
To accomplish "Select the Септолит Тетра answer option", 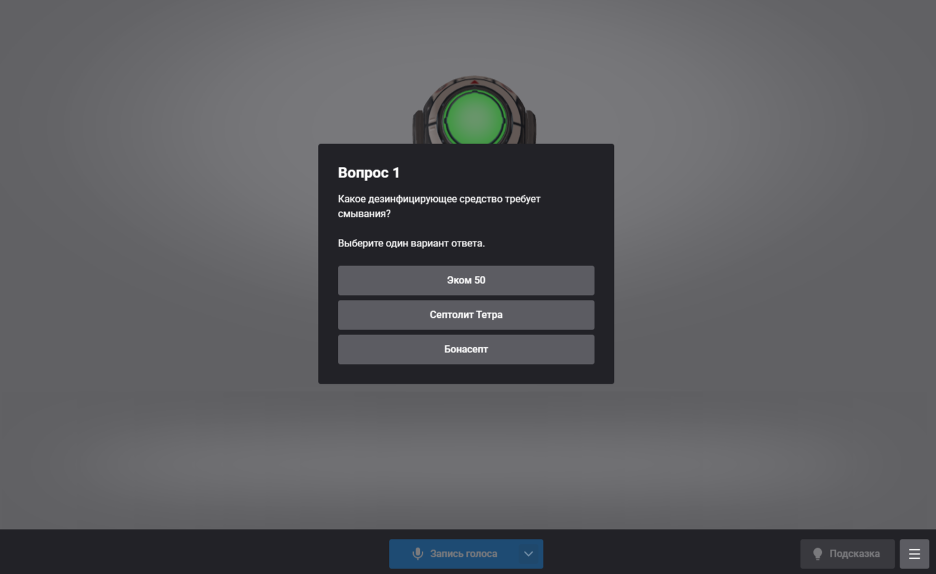I will point(466,315).
